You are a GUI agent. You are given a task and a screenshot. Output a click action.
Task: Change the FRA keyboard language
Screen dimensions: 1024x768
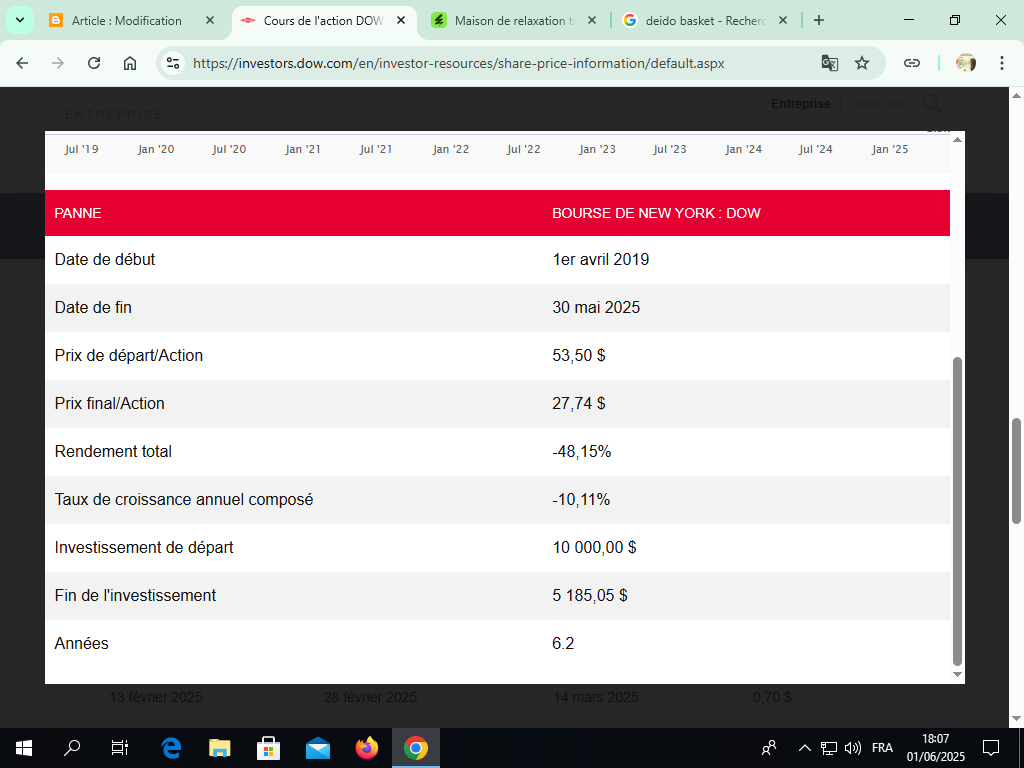(x=882, y=748)
